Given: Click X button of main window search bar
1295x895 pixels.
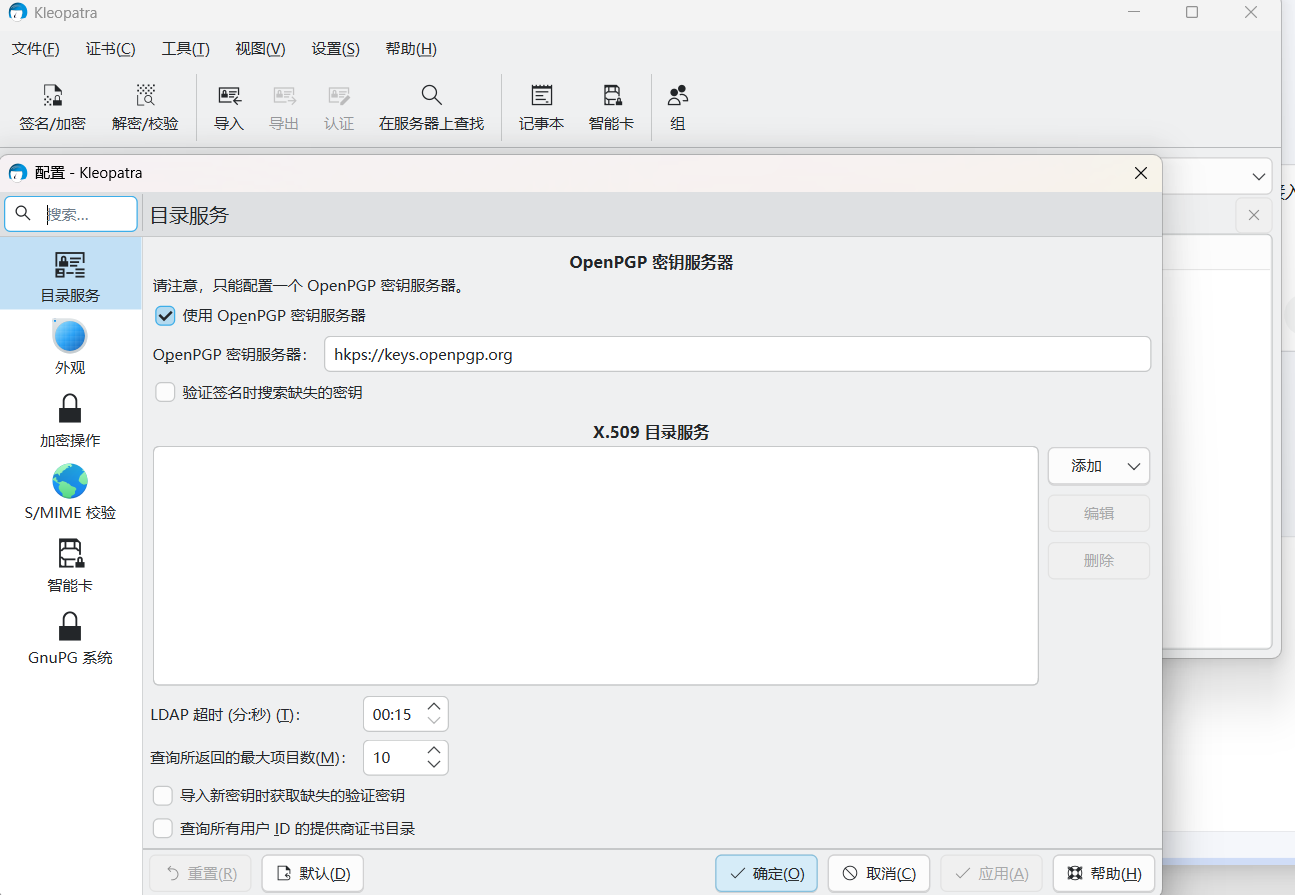Looking at the screenshot, I should pyautogui.click(x=1254, y=215).
